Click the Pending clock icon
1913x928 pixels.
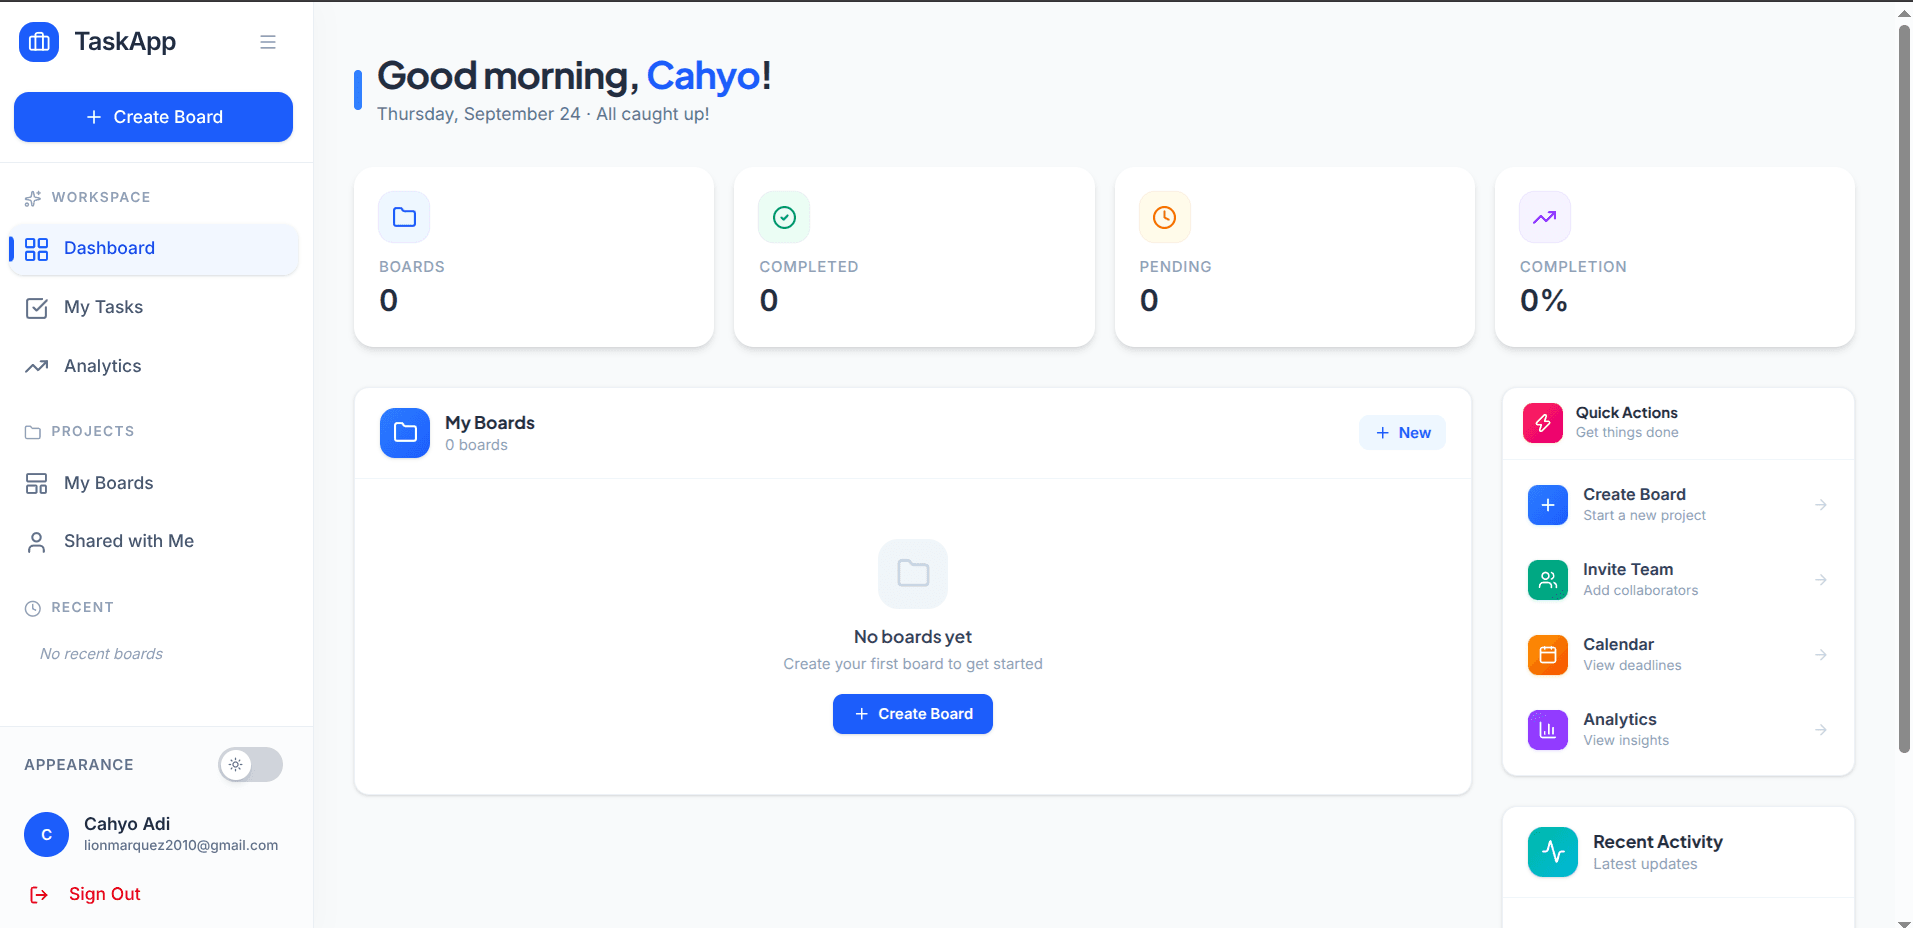tap(1165, 217)
